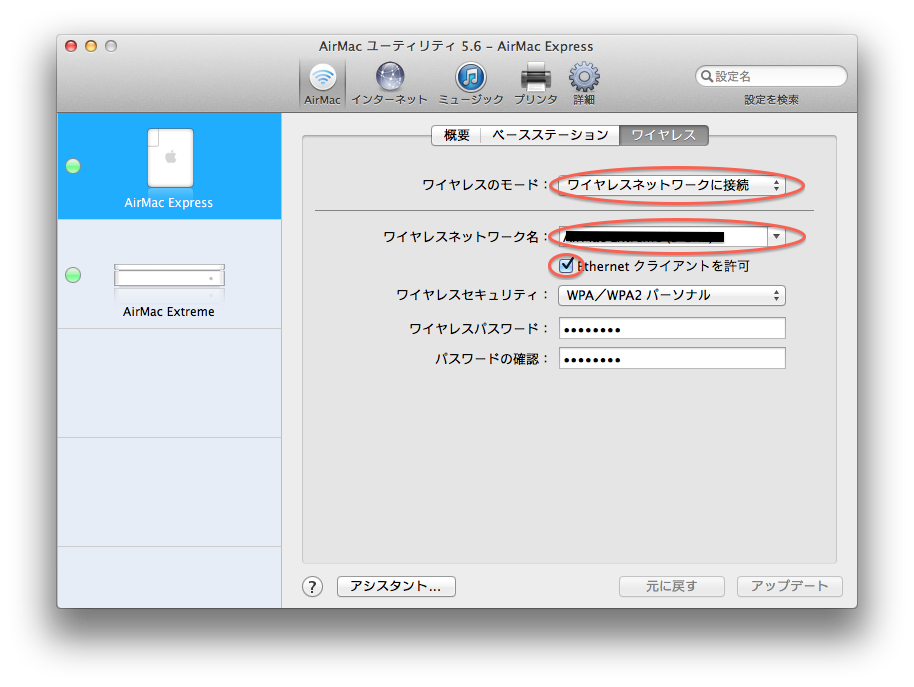The width and height of the screenshot is (914, 687).
Task: Click the アップデート button
Action: point(790,586)
